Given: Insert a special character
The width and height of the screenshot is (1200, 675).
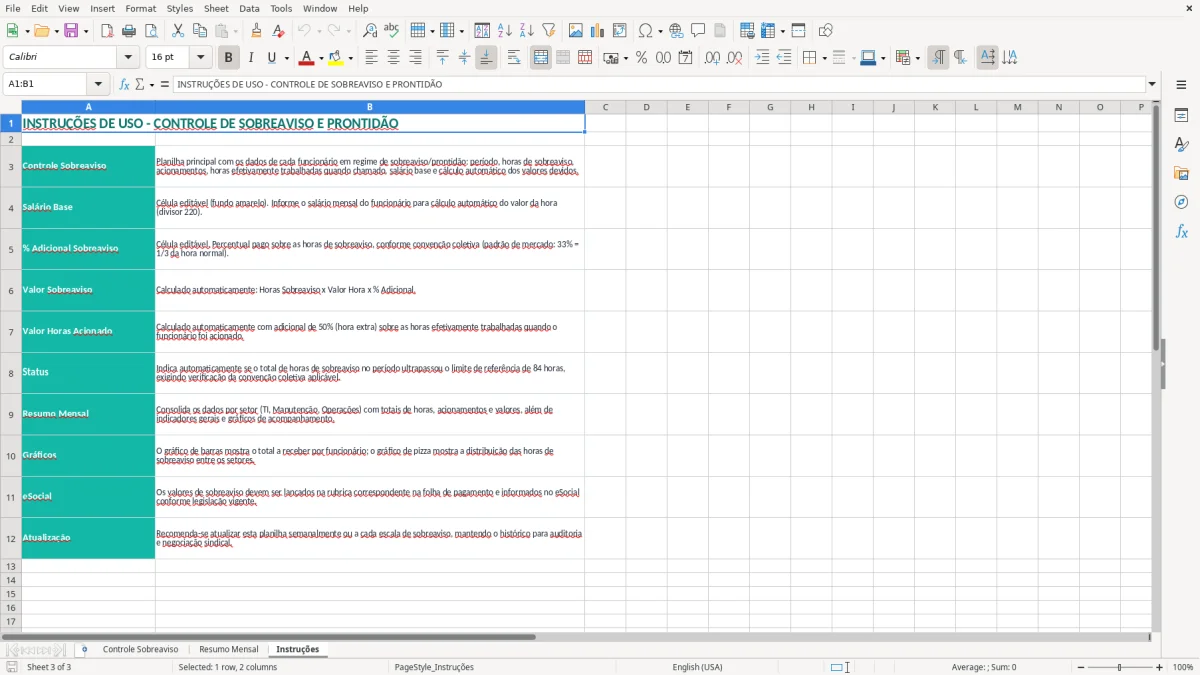Looking at the screenshot, I should [645, 31].
